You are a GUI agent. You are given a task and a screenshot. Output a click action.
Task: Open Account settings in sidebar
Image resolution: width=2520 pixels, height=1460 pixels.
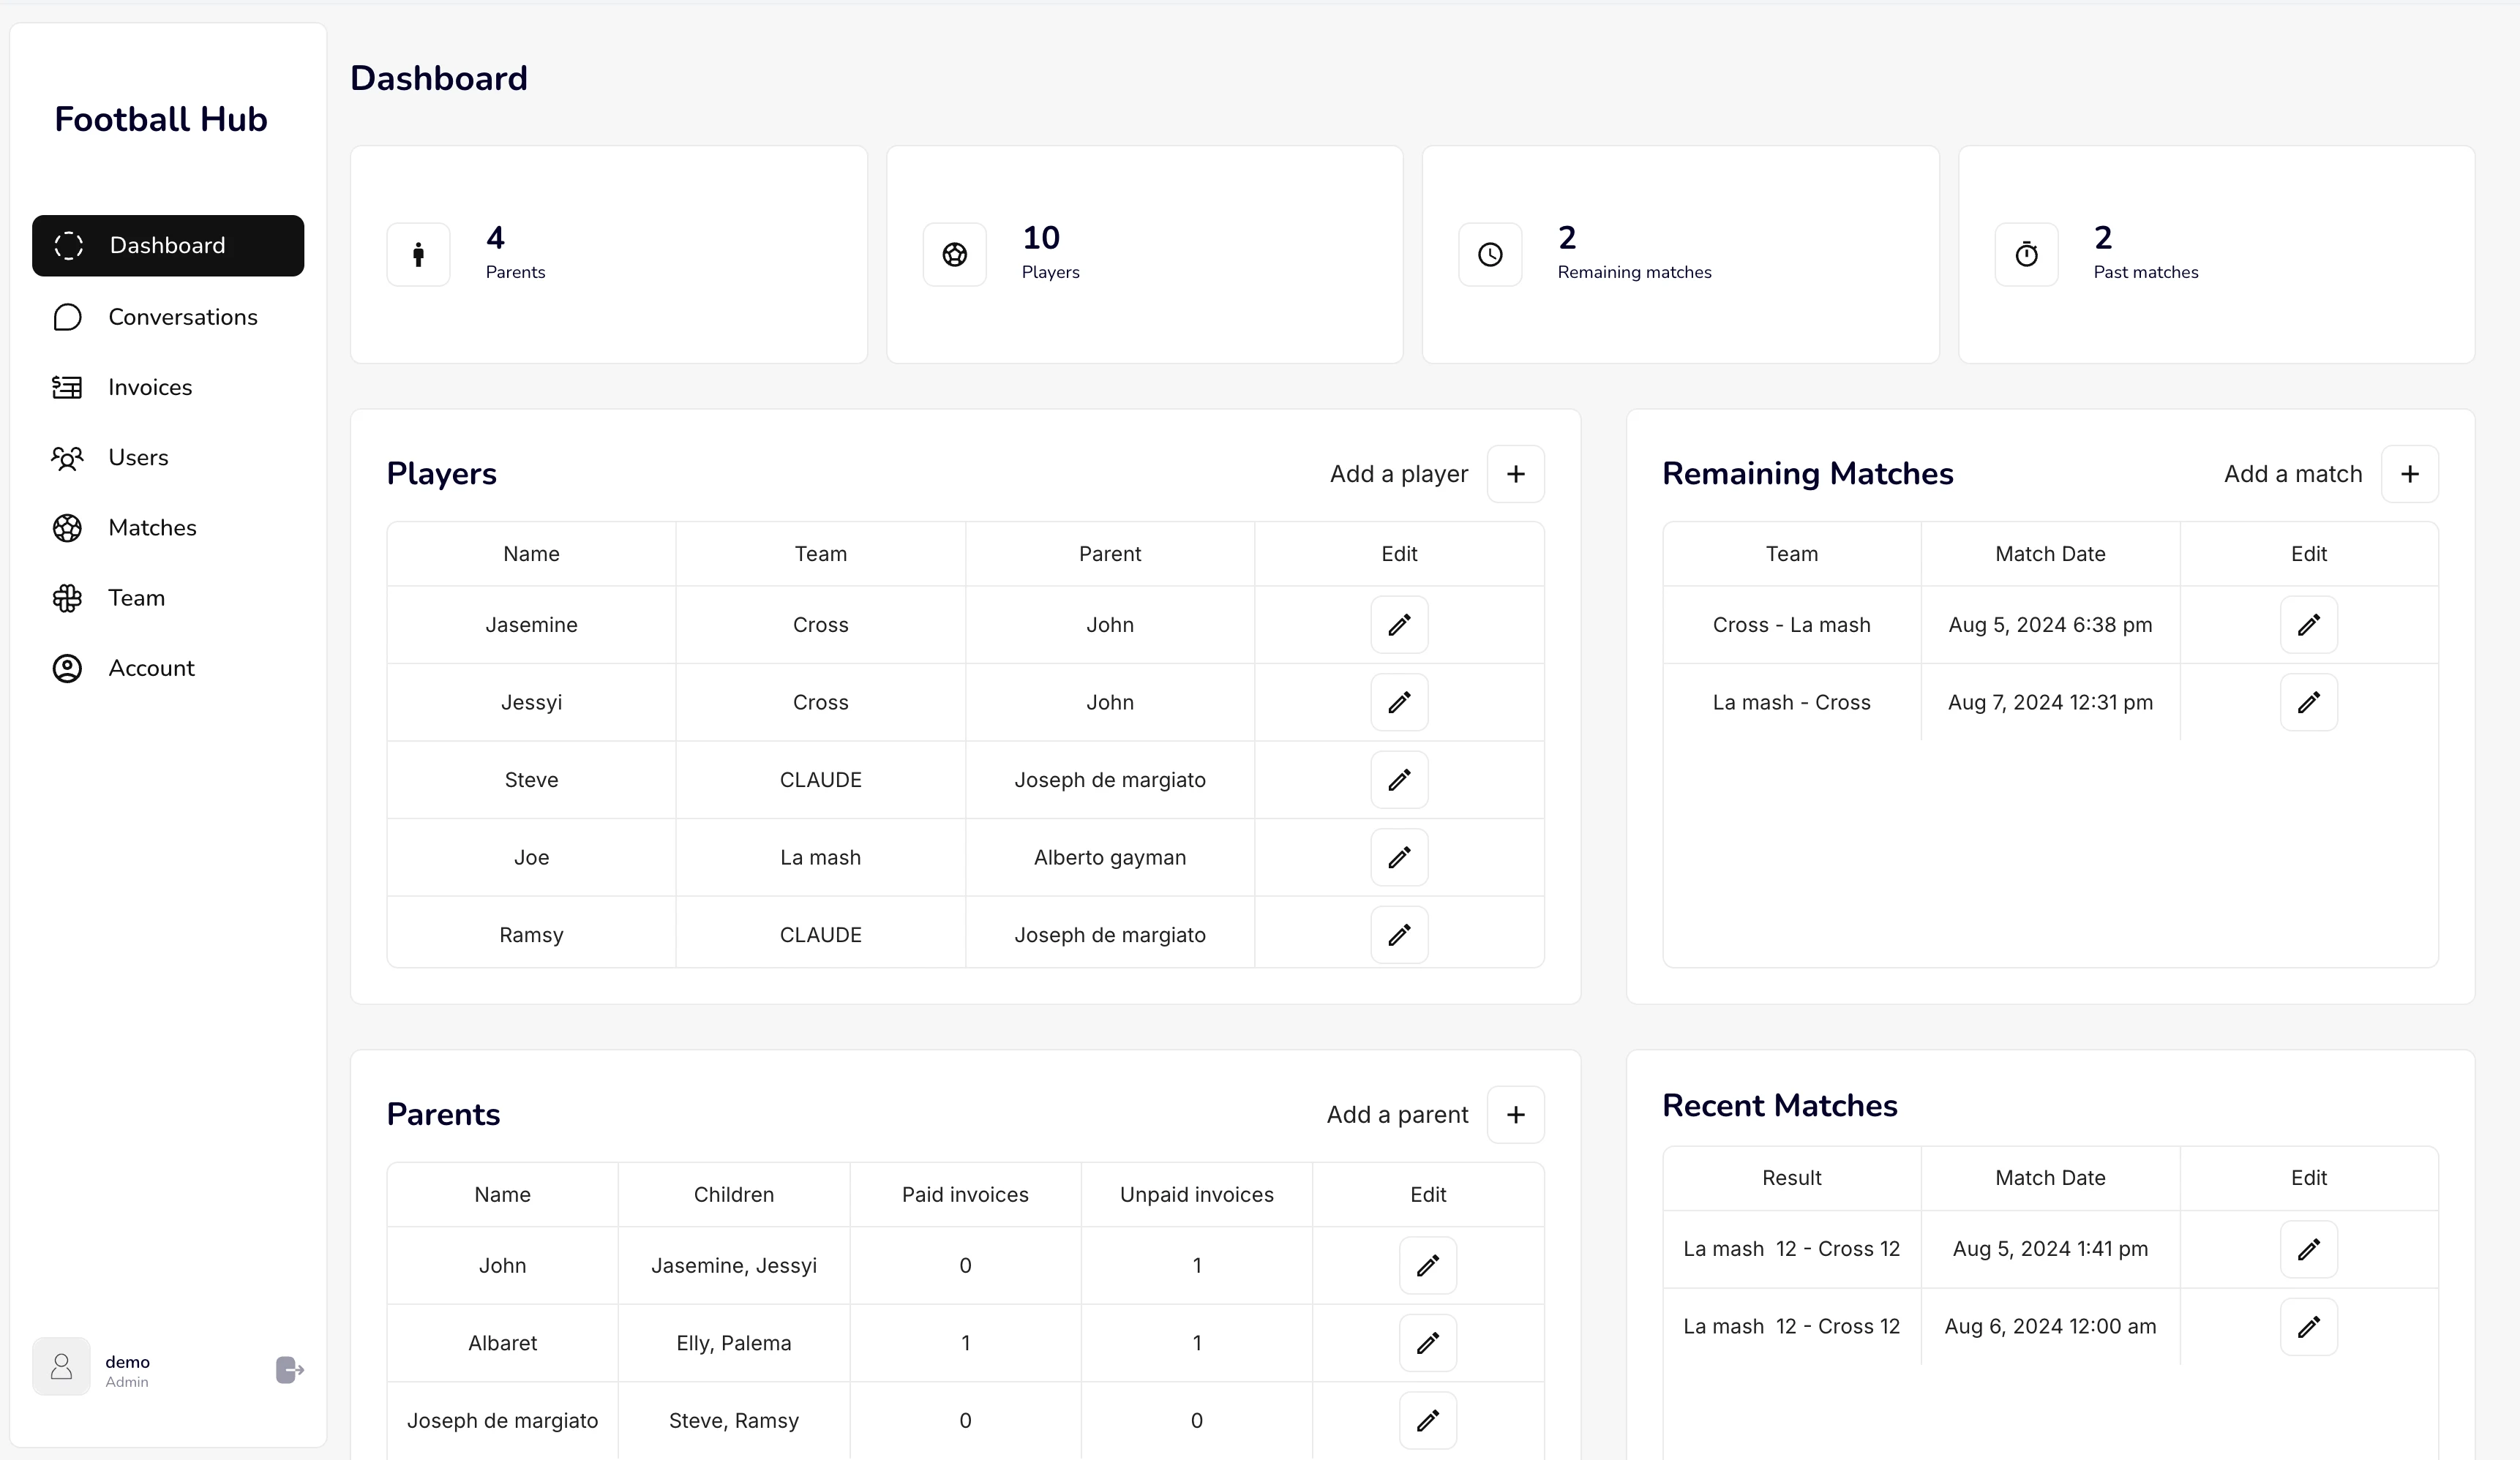[x=151, y=668]
